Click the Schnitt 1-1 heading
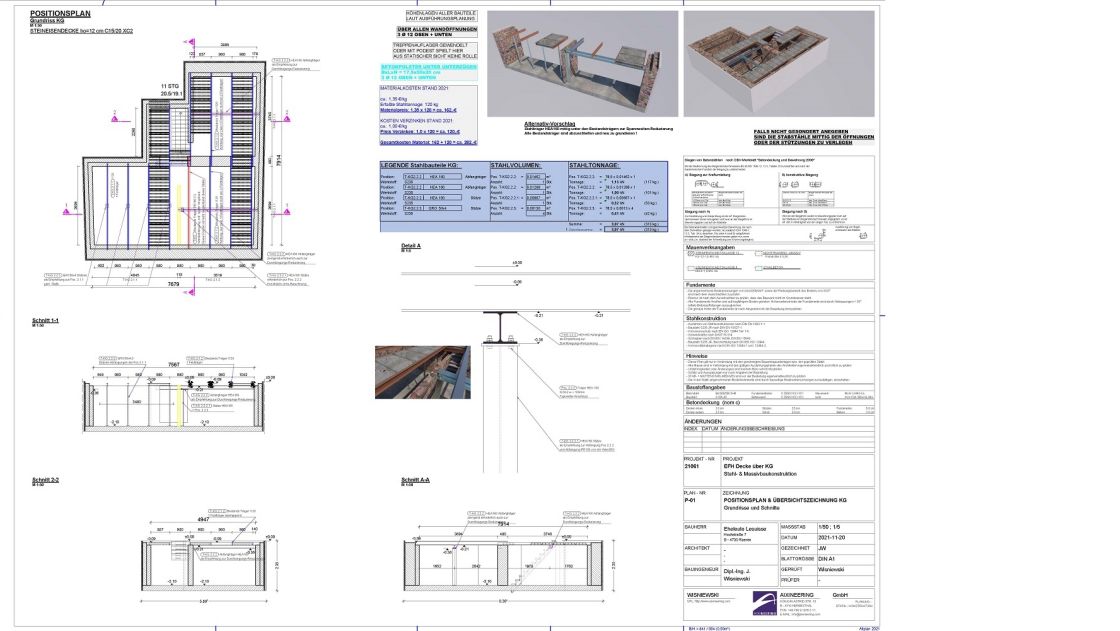This screenshot has height=631, width=1120. tap(45, 320)
